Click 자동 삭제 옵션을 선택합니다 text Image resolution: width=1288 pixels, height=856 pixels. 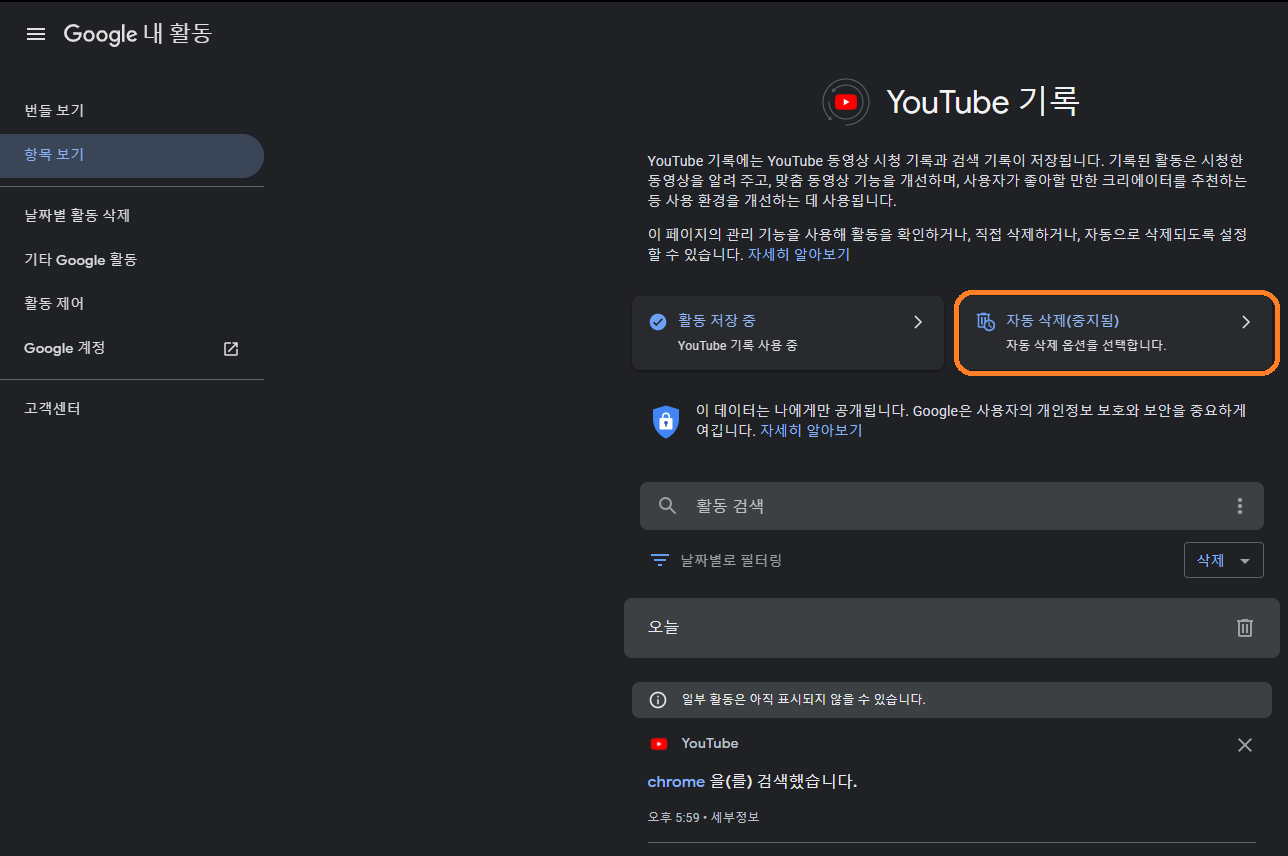click(1086, 345)
